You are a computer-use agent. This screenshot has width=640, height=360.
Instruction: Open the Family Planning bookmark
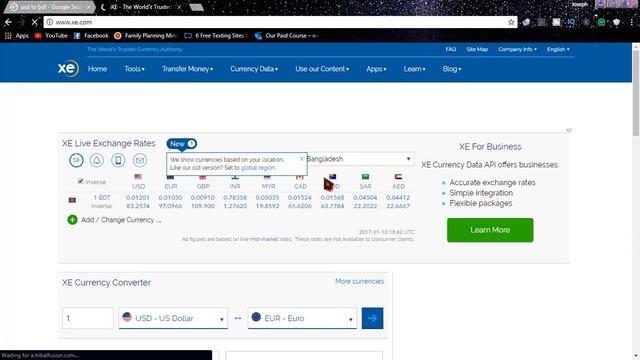pyautogui.click(x=146, y=36)
